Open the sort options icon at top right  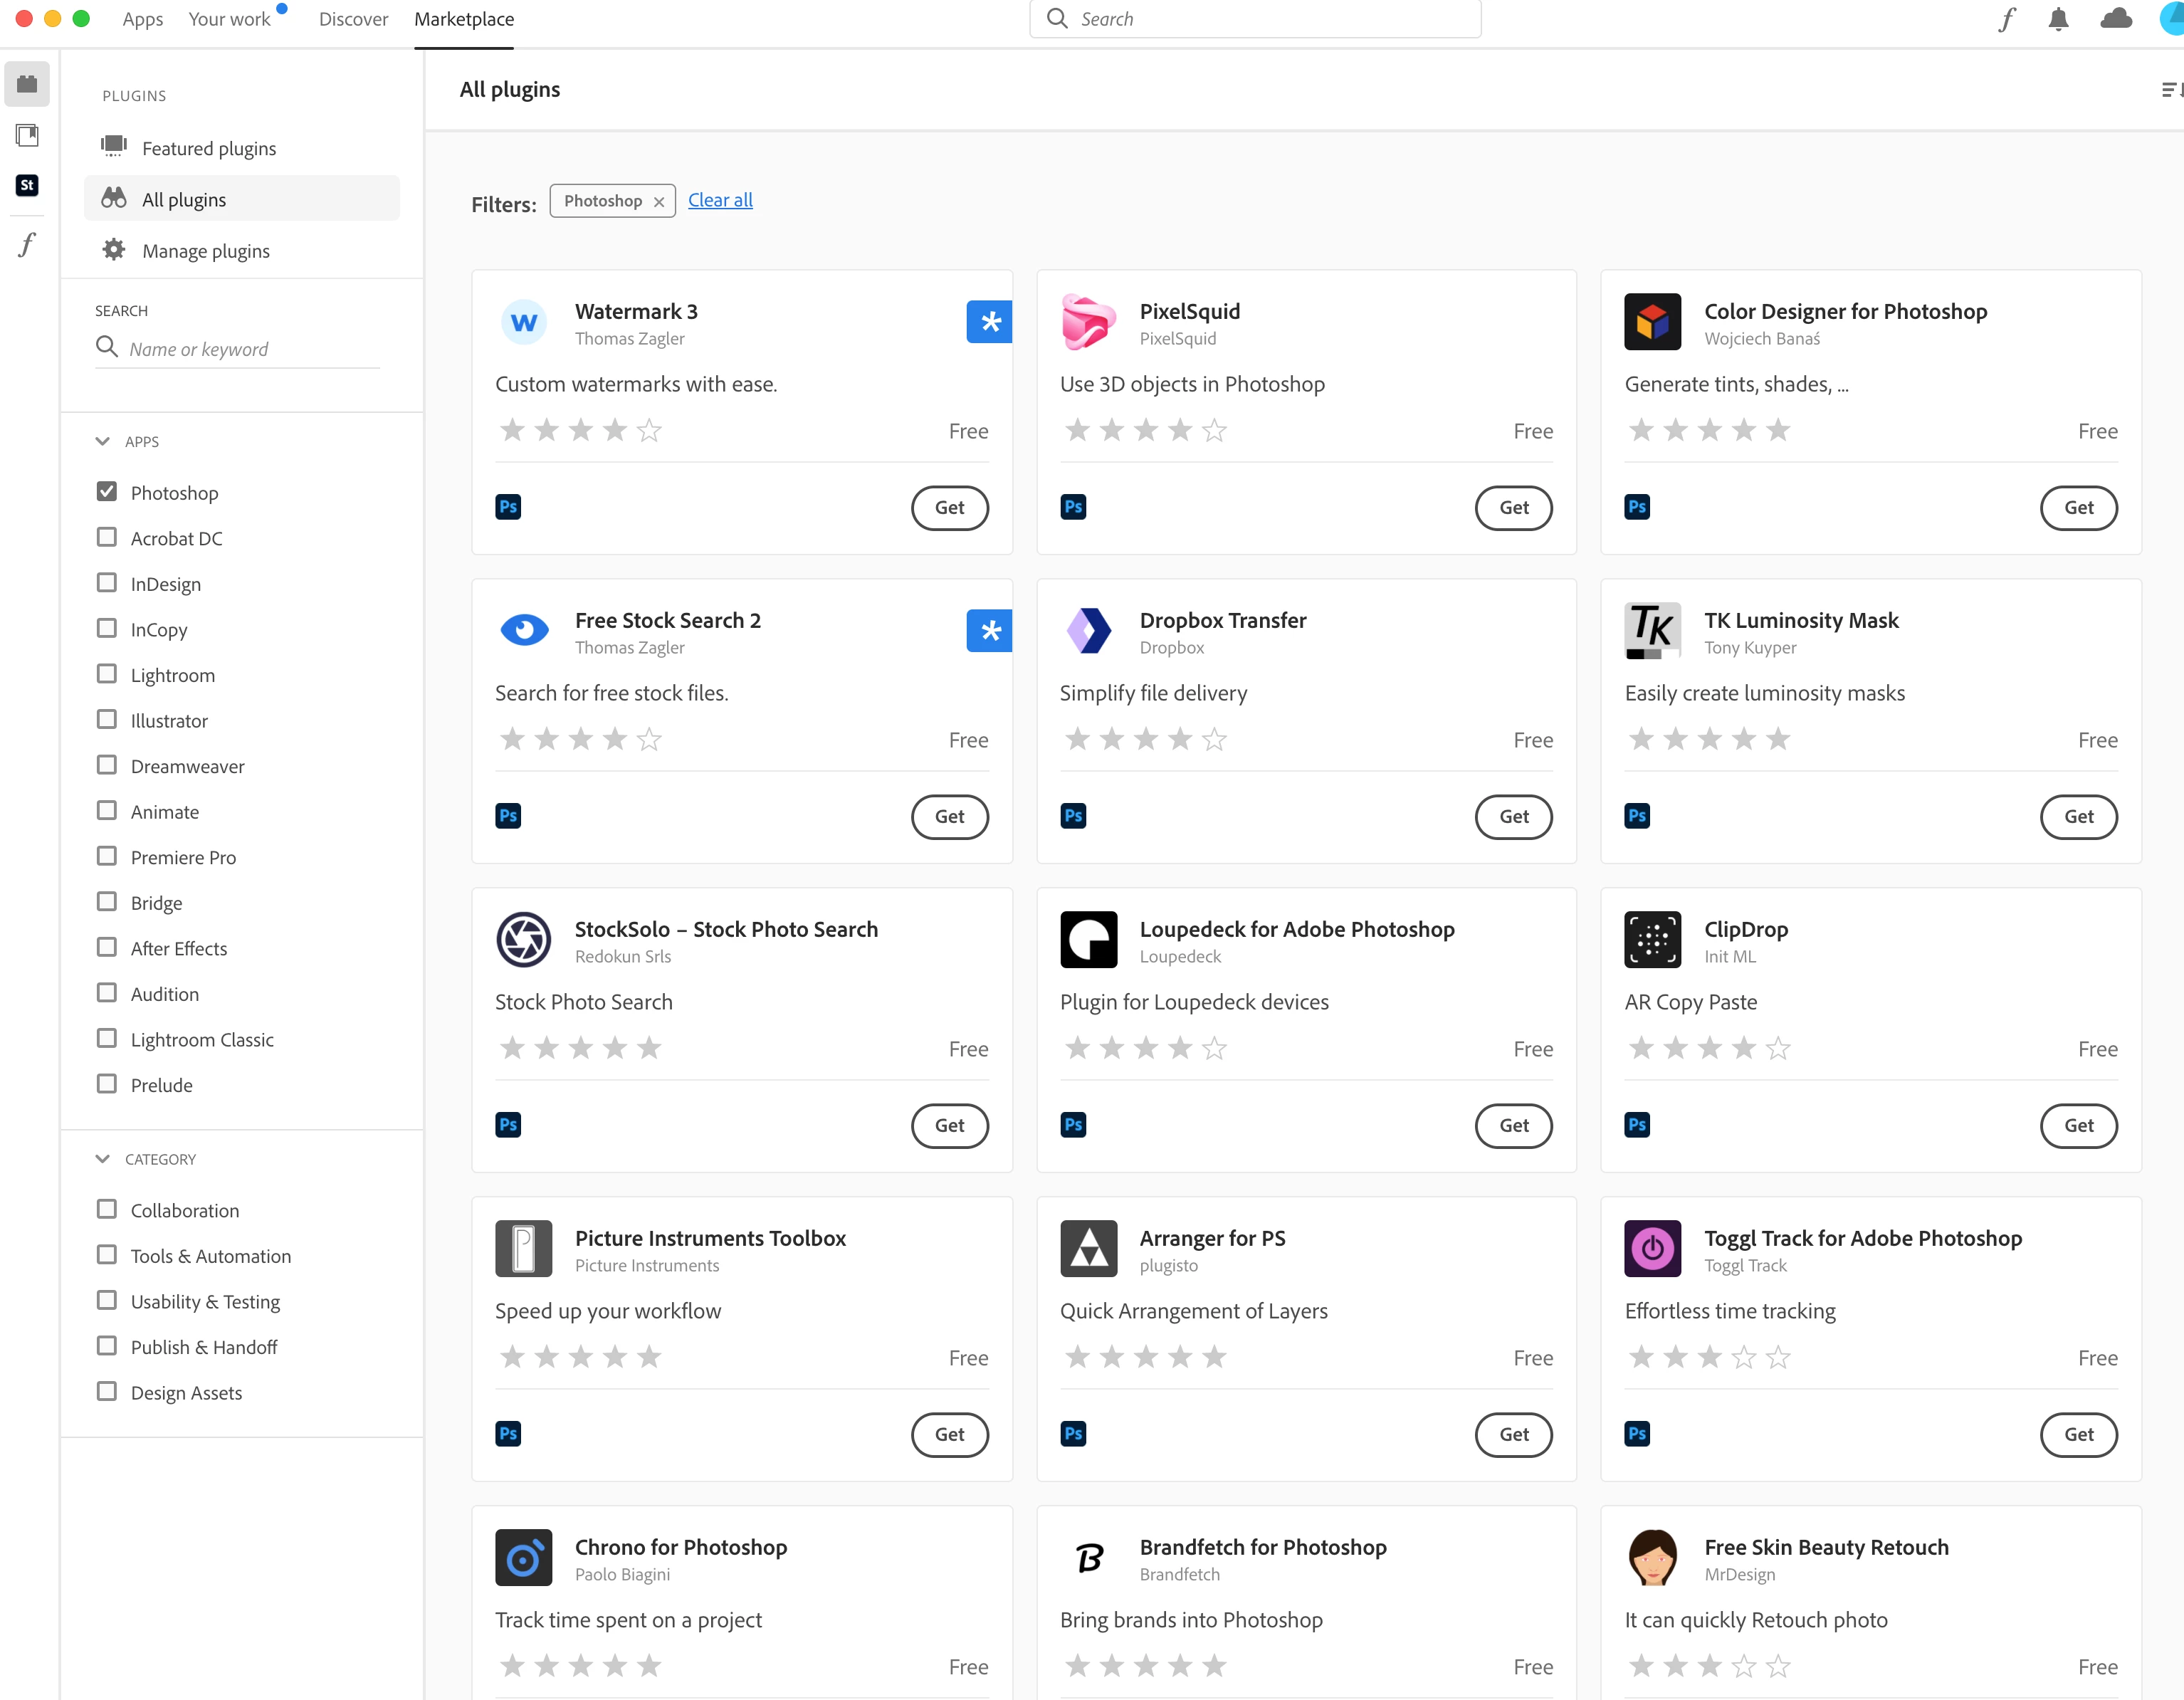pyautogui.click(x=2170, y=90)
